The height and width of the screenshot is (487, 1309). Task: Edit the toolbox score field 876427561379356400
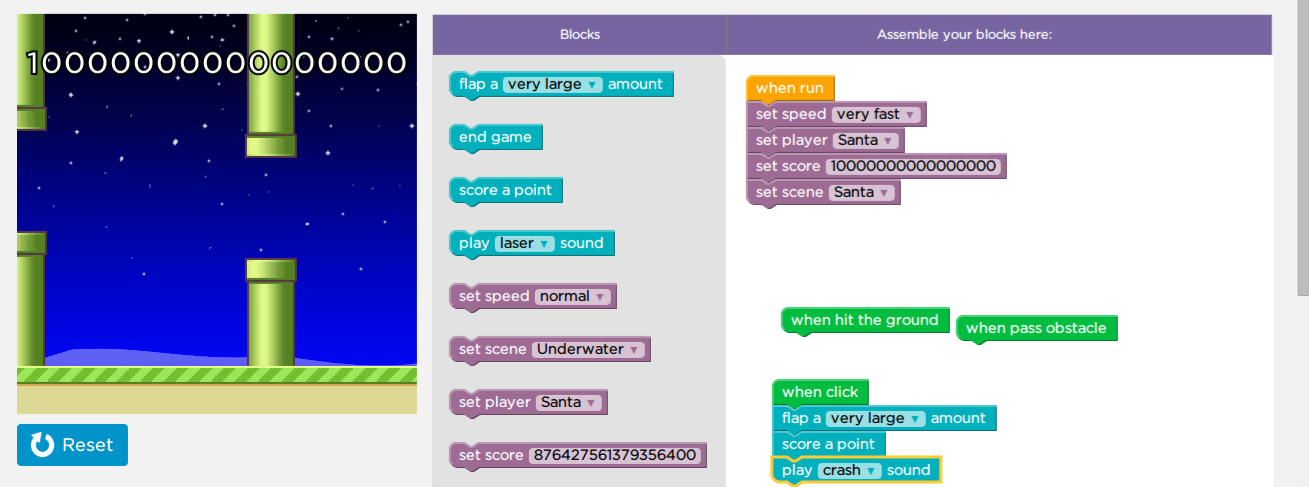pyautogui.click(x=614, y=456)
